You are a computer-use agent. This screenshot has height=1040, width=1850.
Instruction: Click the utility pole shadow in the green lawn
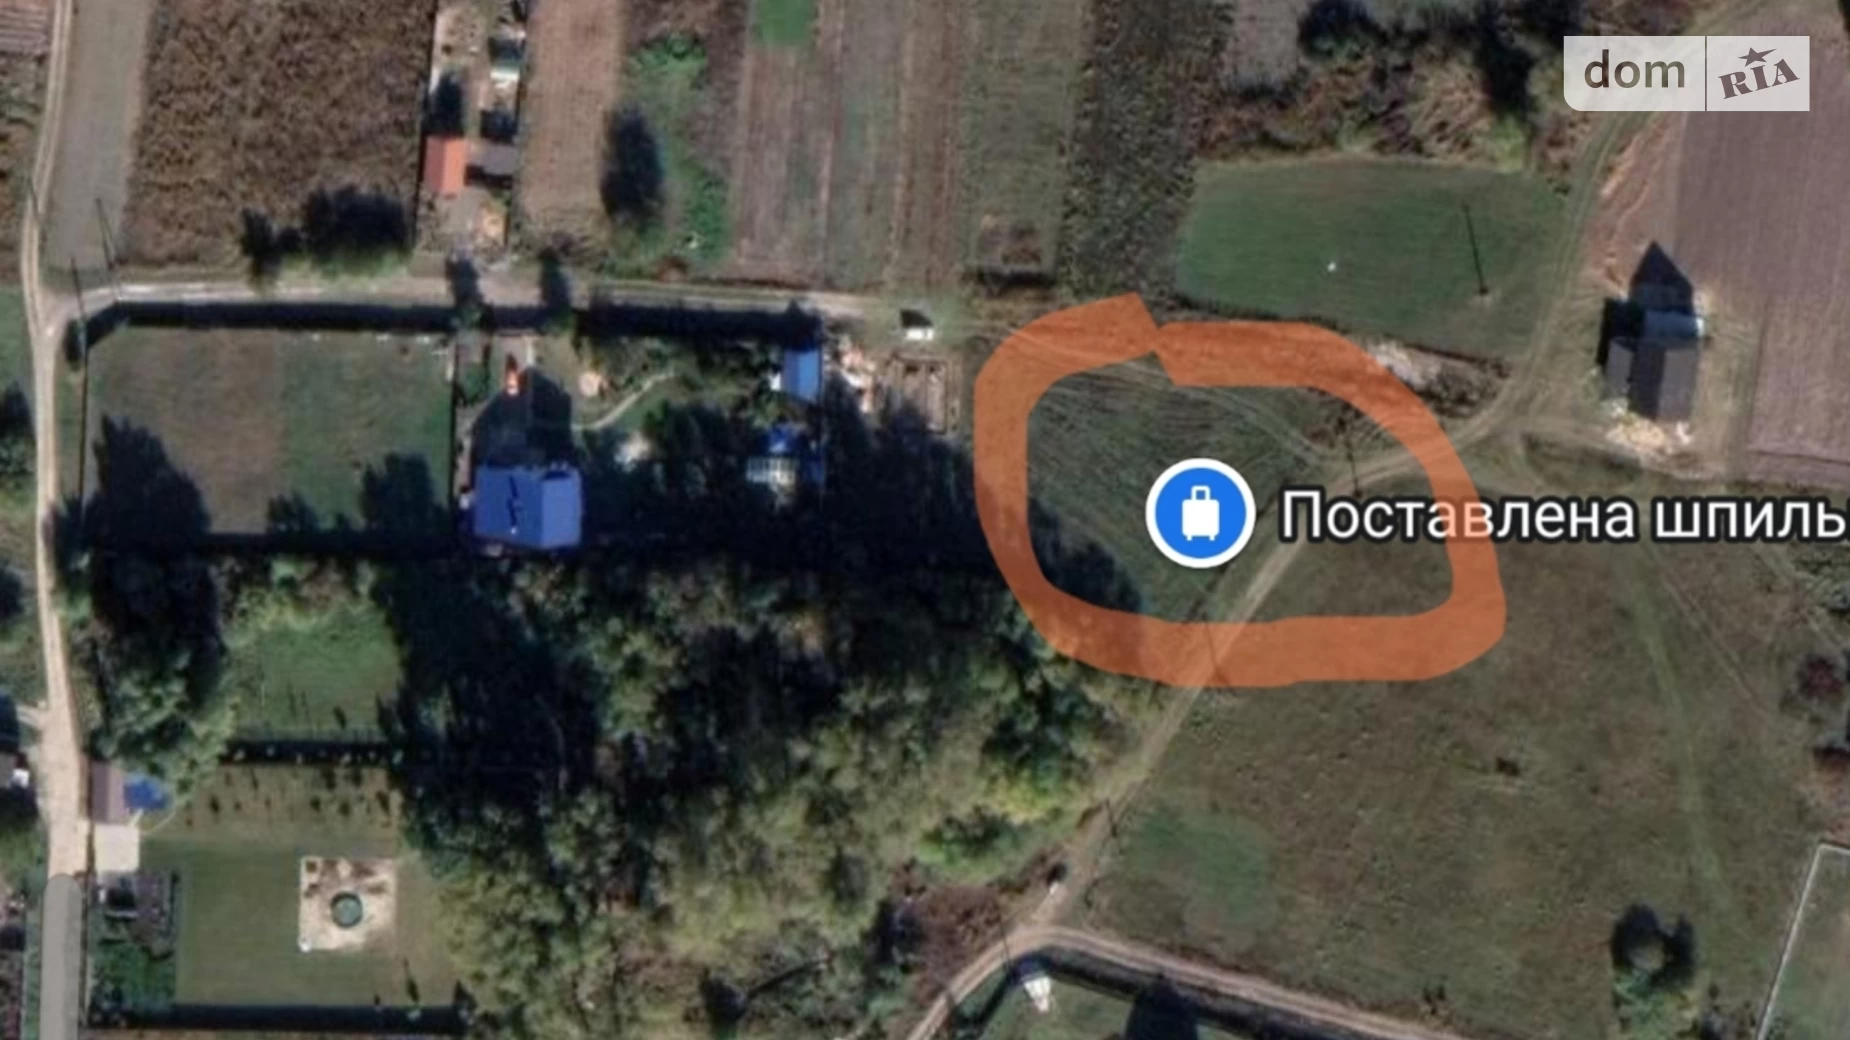(x=1474, y=250)
